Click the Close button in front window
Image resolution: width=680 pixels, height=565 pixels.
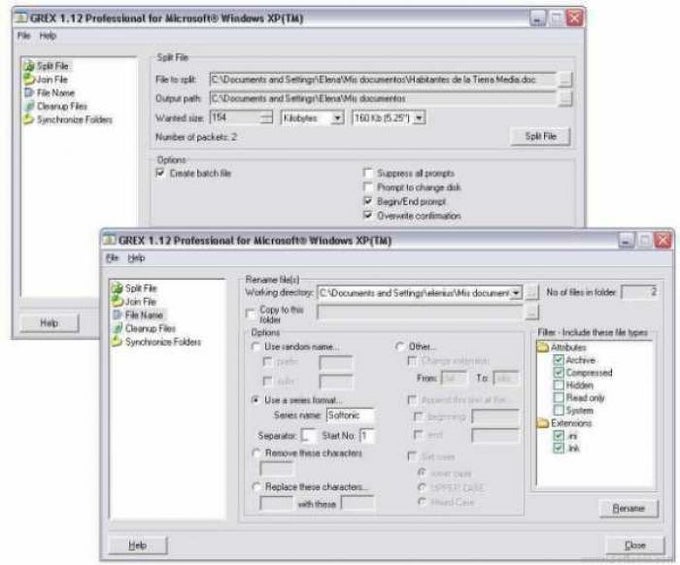click(635, 545)
